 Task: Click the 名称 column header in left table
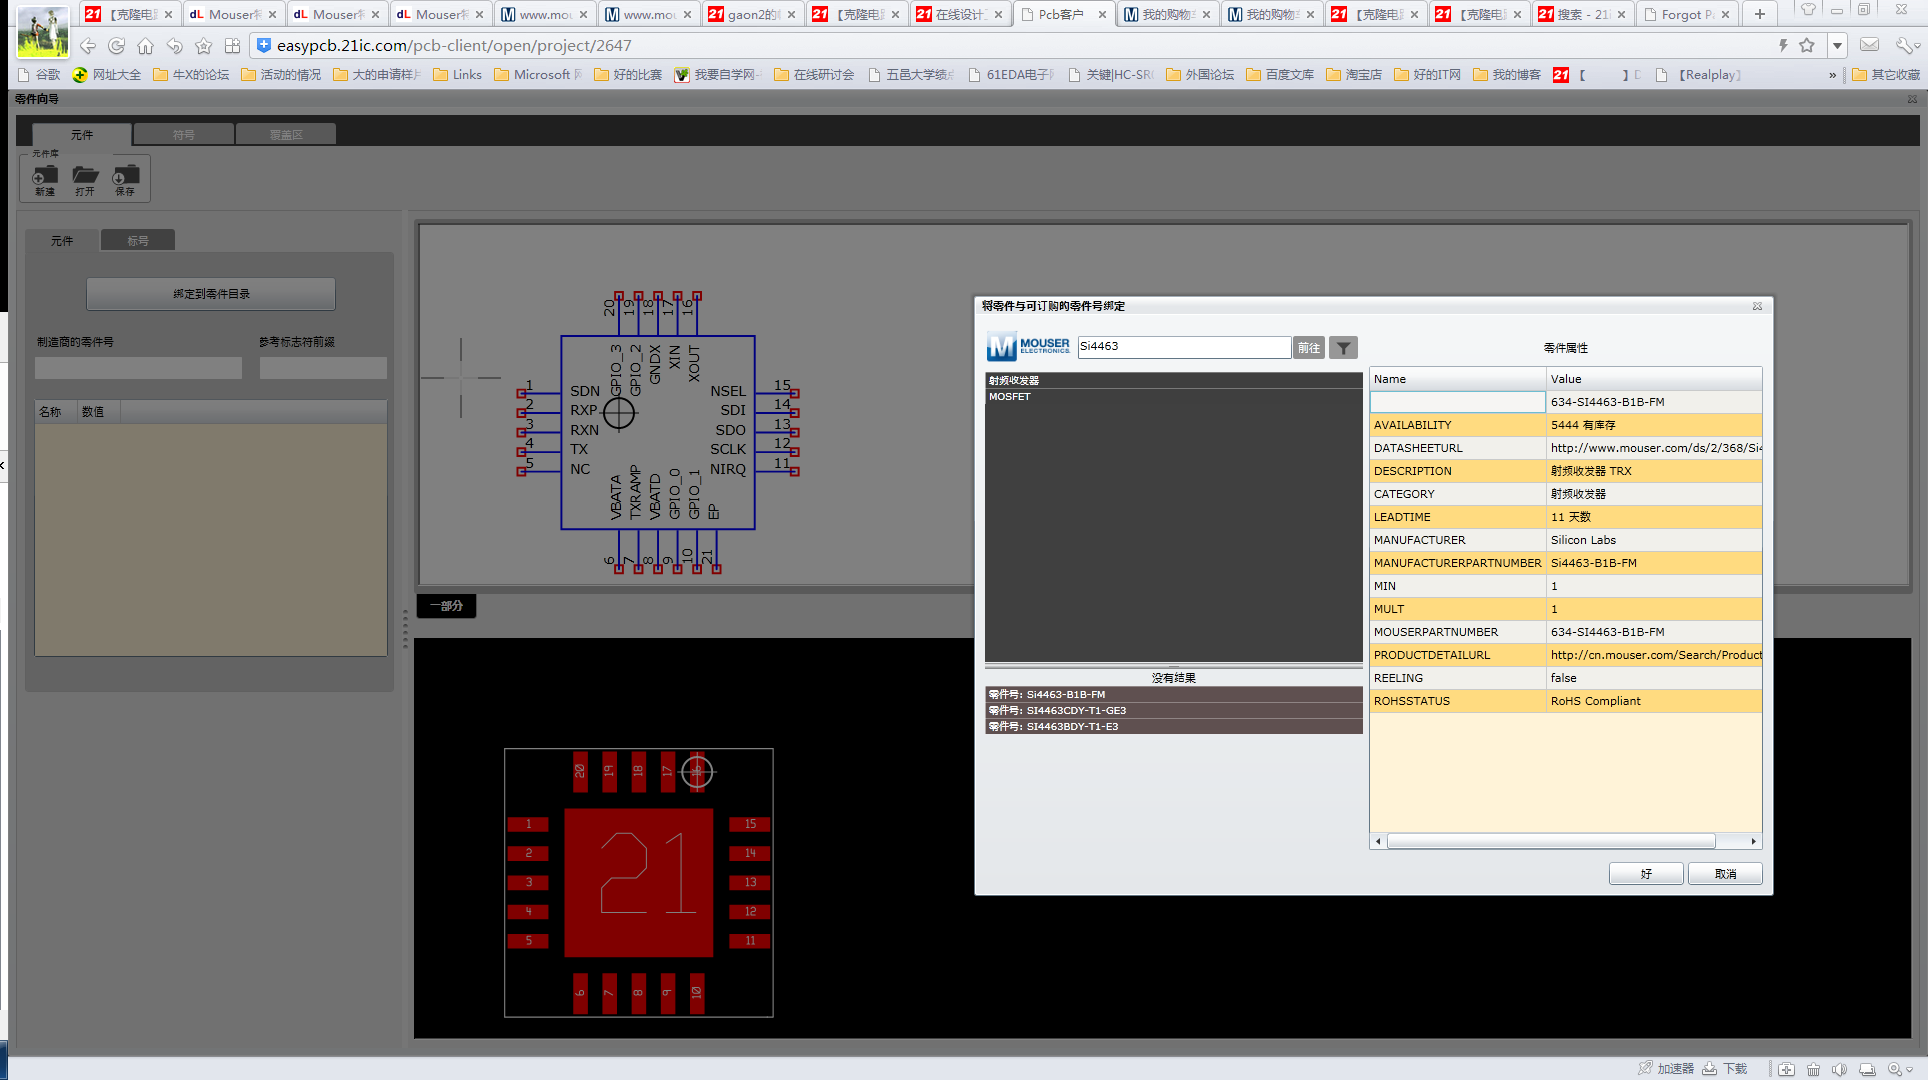[x=56, y=412]
